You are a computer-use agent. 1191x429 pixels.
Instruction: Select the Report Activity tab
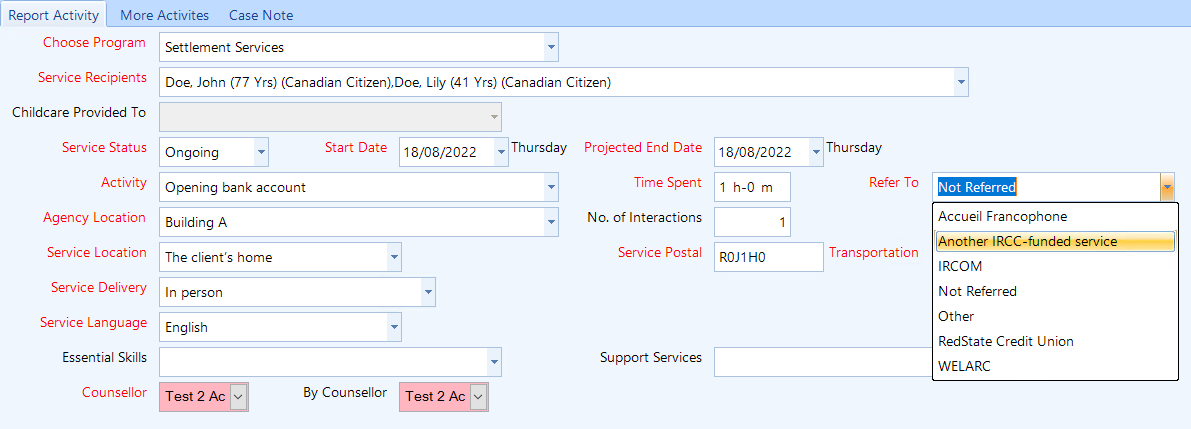[54, 15]
